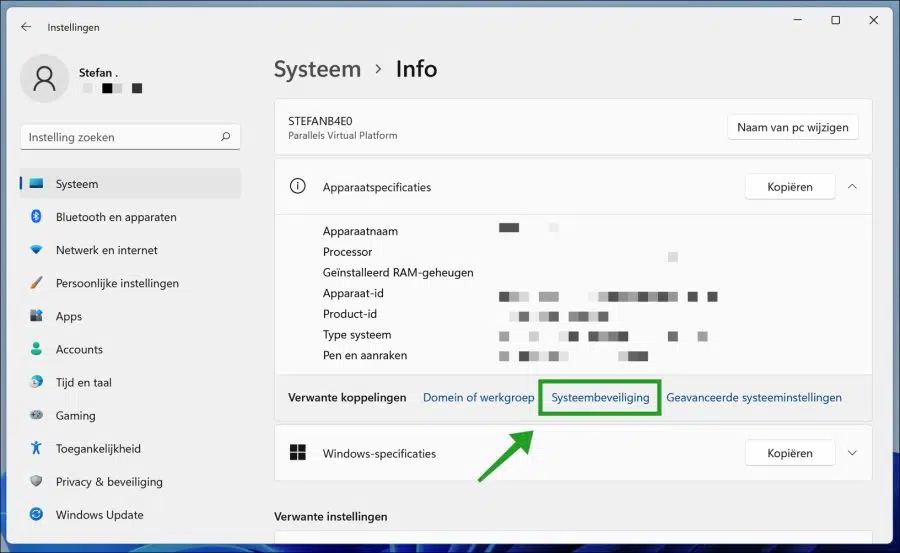Copy Apparaatspecificaties with Kopiëren button
This screenshot has height=553, width=900.
(x=790, y=187)
